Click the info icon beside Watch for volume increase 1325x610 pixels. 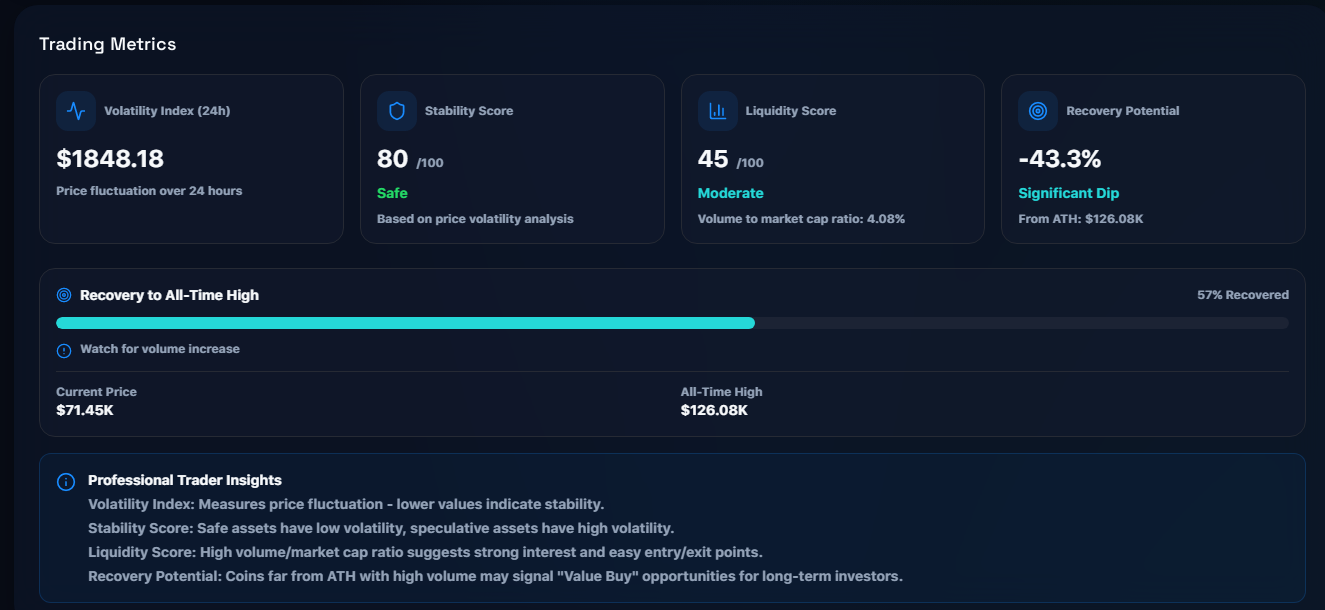[62, 349]
